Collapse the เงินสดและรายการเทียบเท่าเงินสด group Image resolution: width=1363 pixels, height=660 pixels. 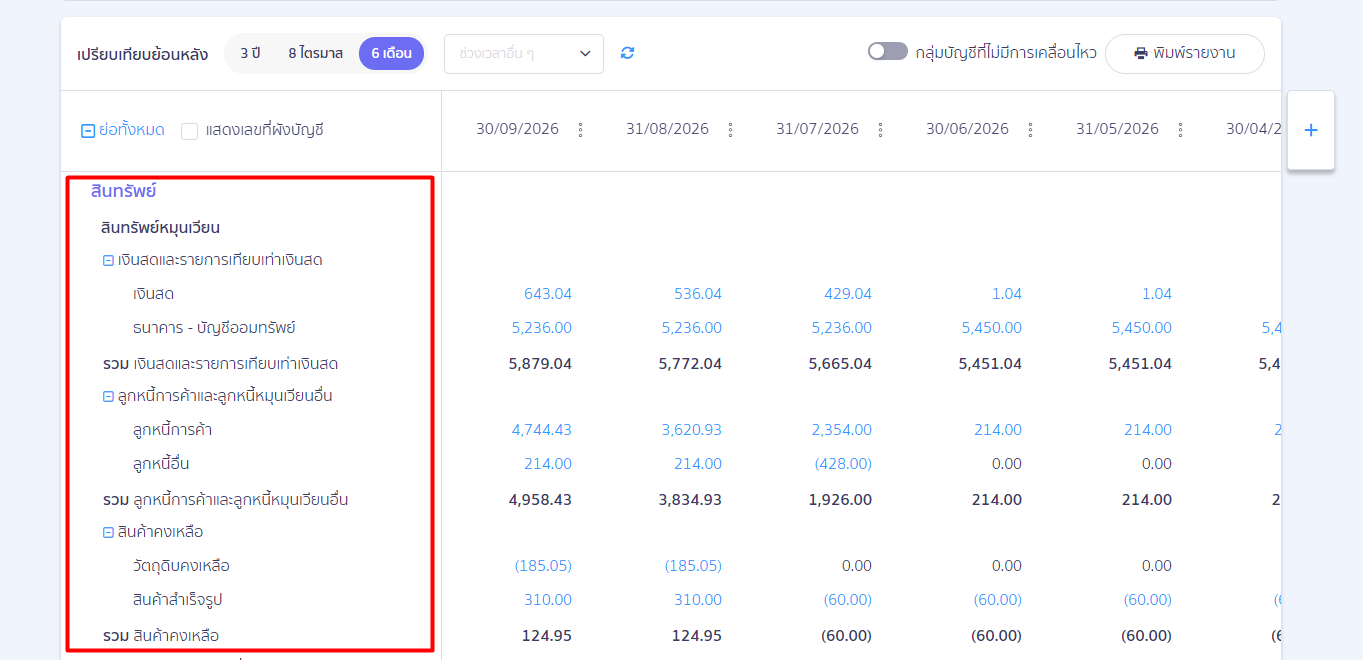point(108,260)
